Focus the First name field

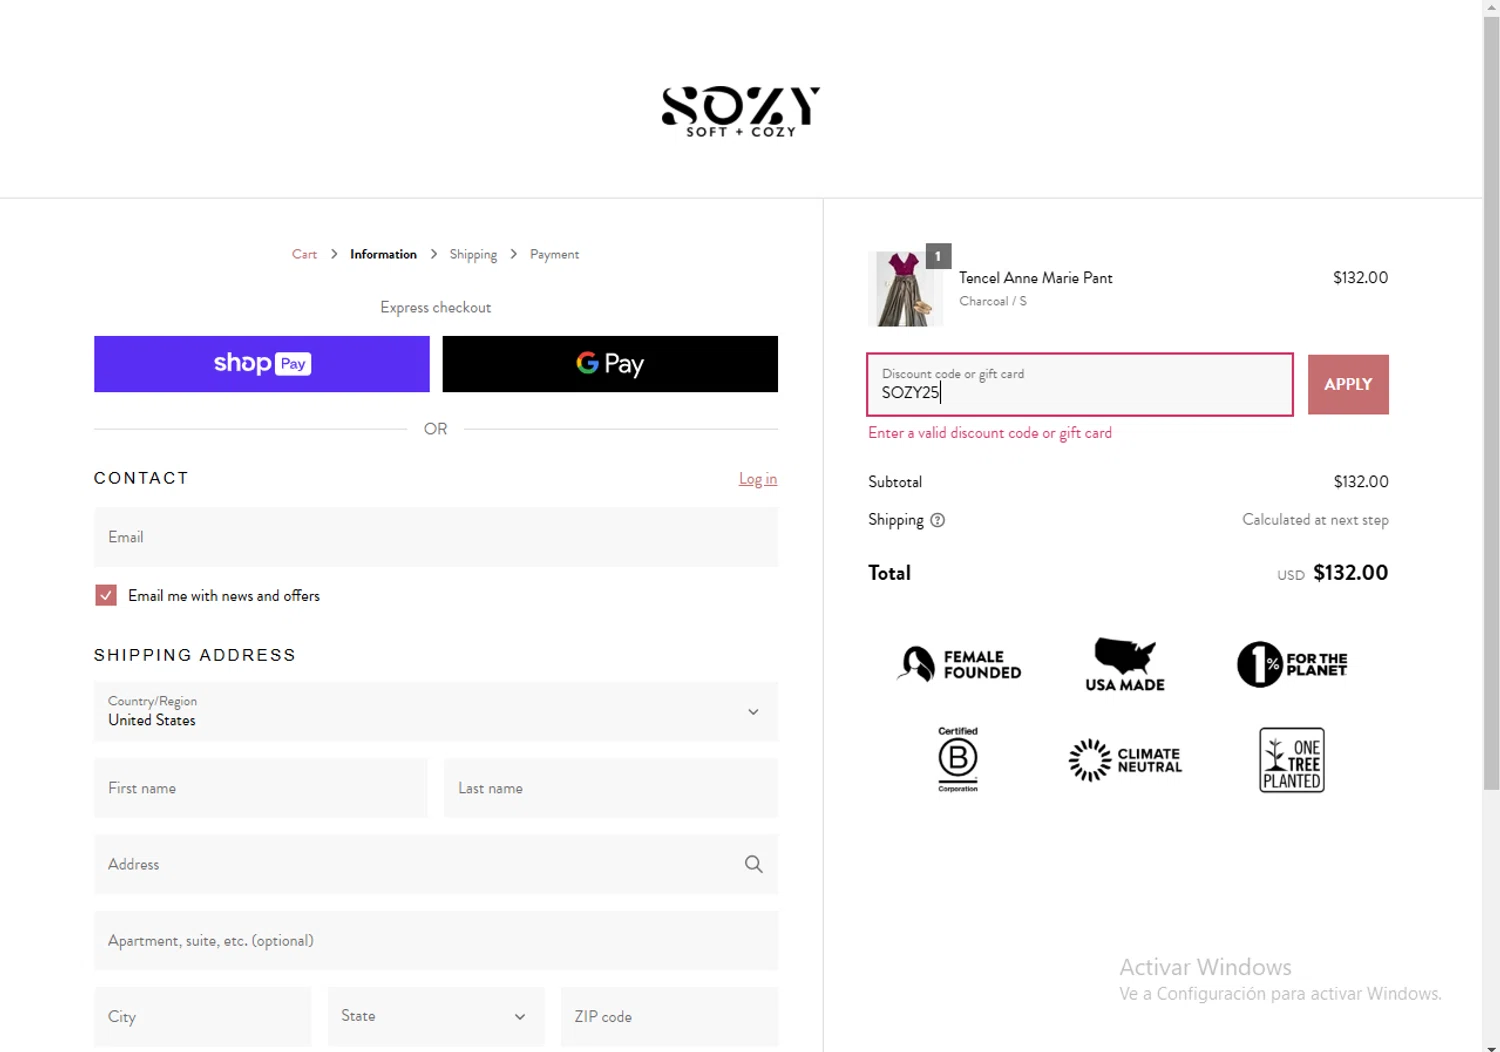click(260, 788)
